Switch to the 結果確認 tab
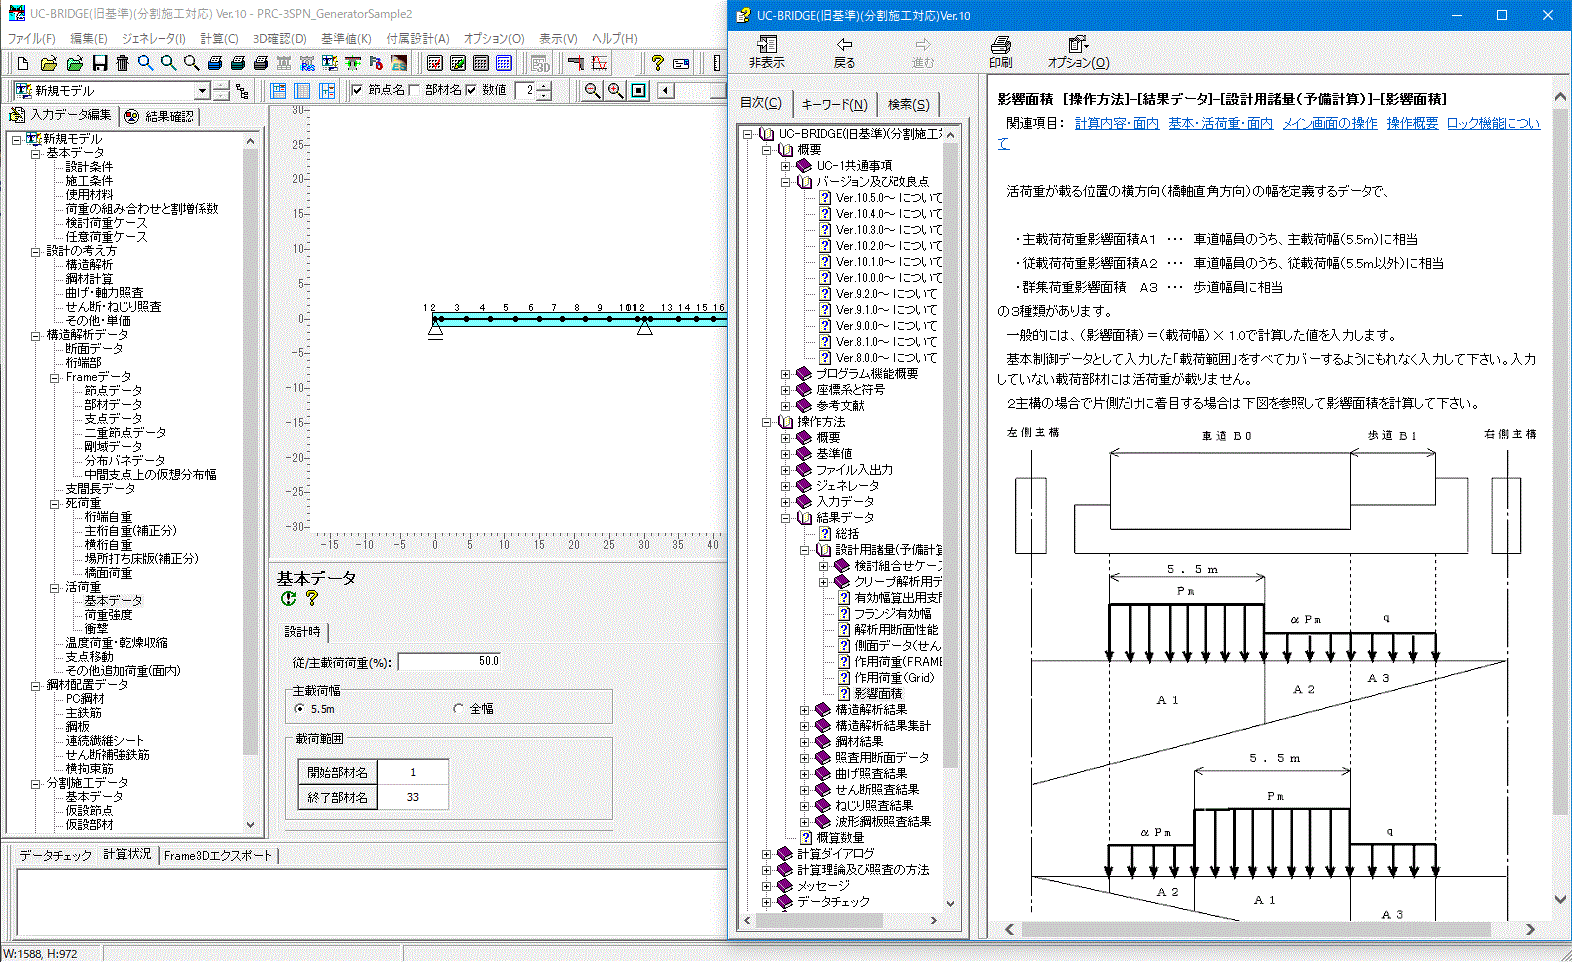The image size is (1572, 962). point(160,116)
